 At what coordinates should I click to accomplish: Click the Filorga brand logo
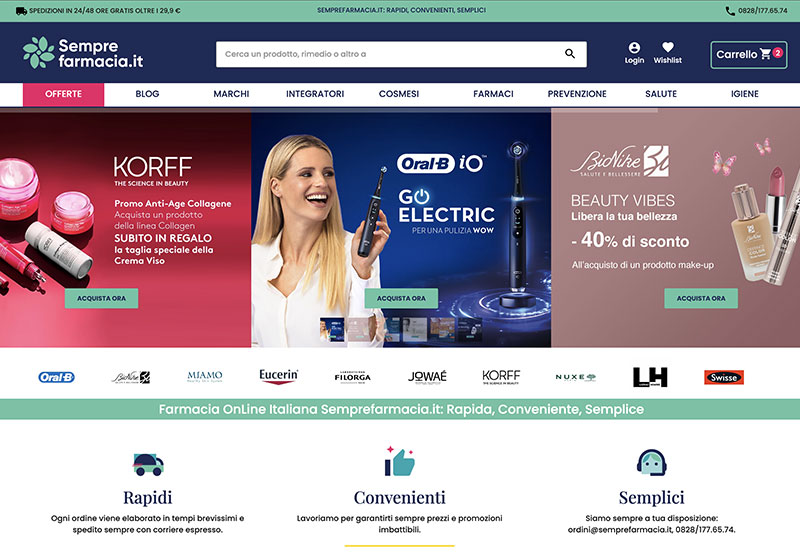[353, 377]
